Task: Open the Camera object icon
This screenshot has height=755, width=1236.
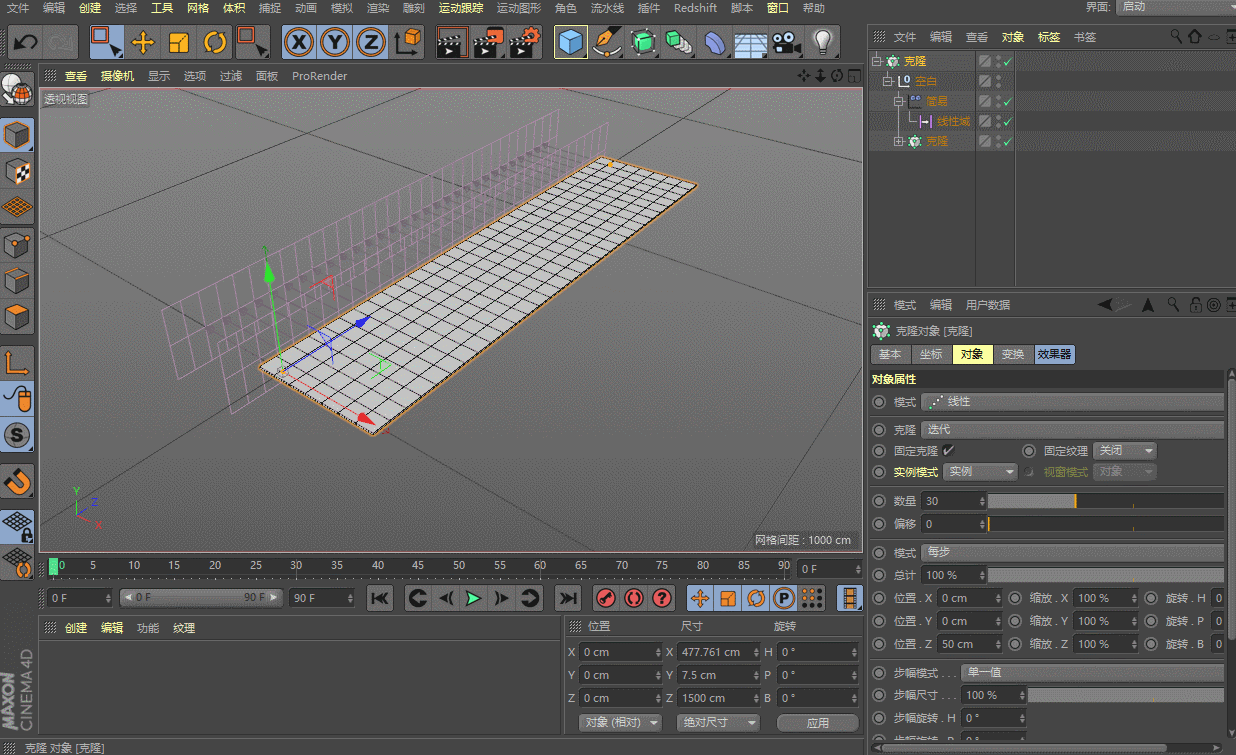Action: (x=787, y=42)
